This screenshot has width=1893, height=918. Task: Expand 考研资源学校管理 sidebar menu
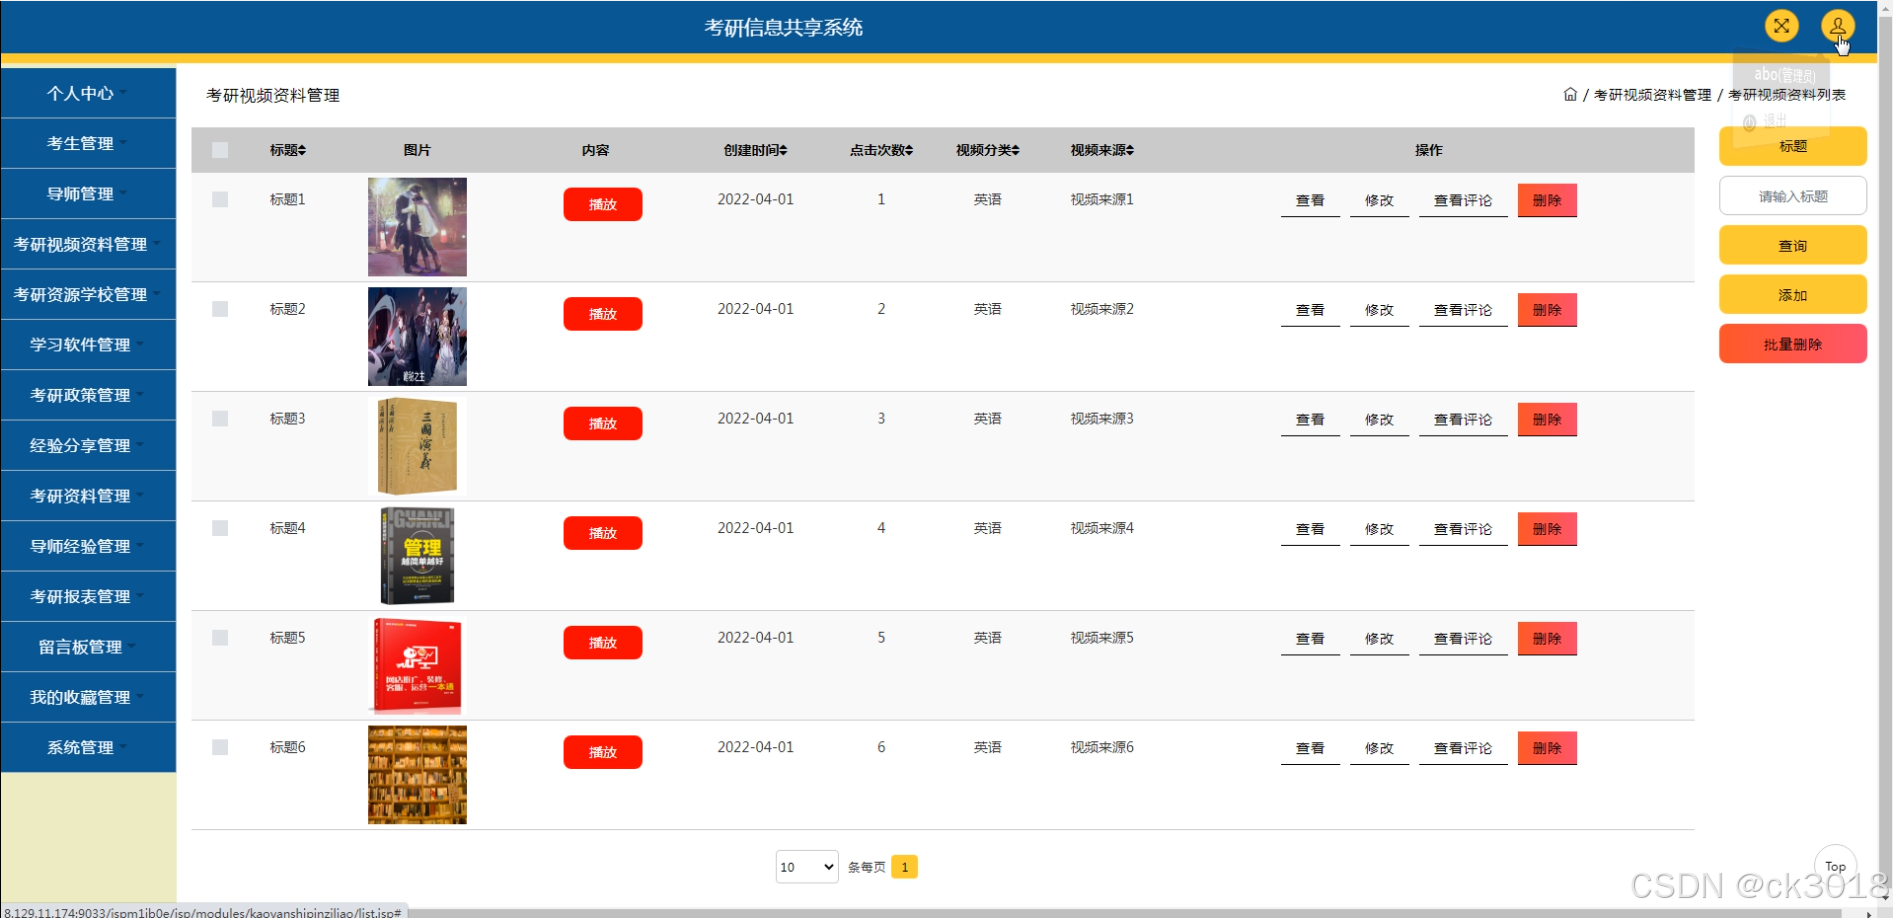click(x=88, y=294)
